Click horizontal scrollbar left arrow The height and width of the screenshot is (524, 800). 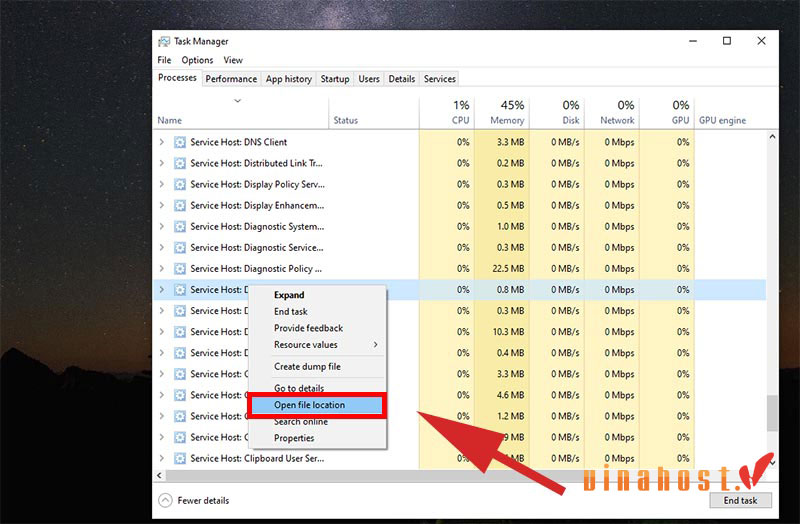coord(159,476)
